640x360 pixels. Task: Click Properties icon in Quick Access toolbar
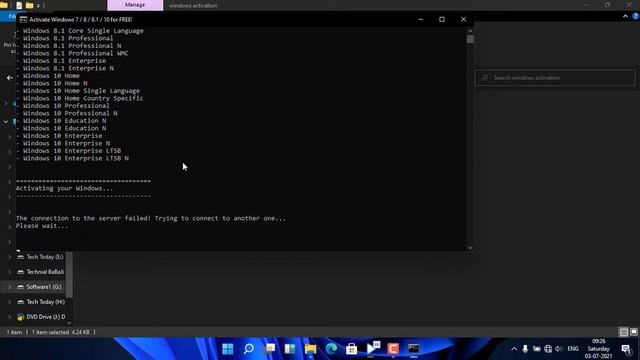[19, 5]
